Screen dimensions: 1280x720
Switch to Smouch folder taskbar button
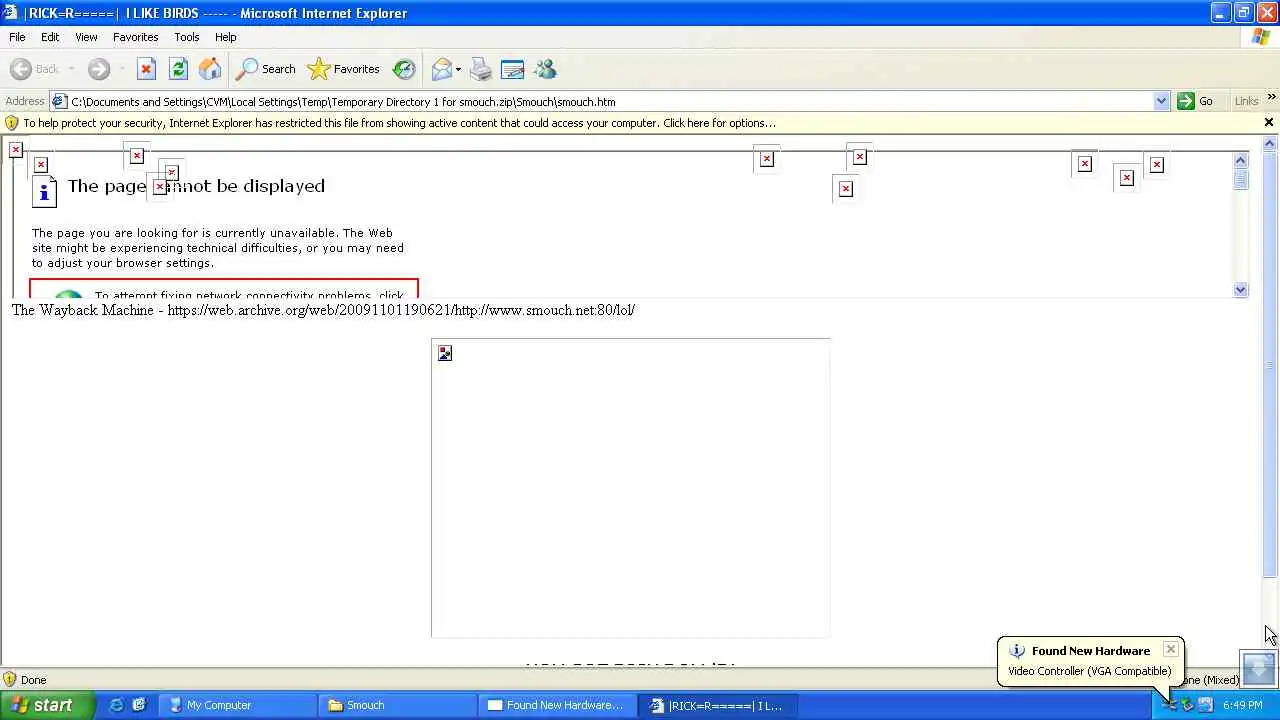click(x=398, y=705)
